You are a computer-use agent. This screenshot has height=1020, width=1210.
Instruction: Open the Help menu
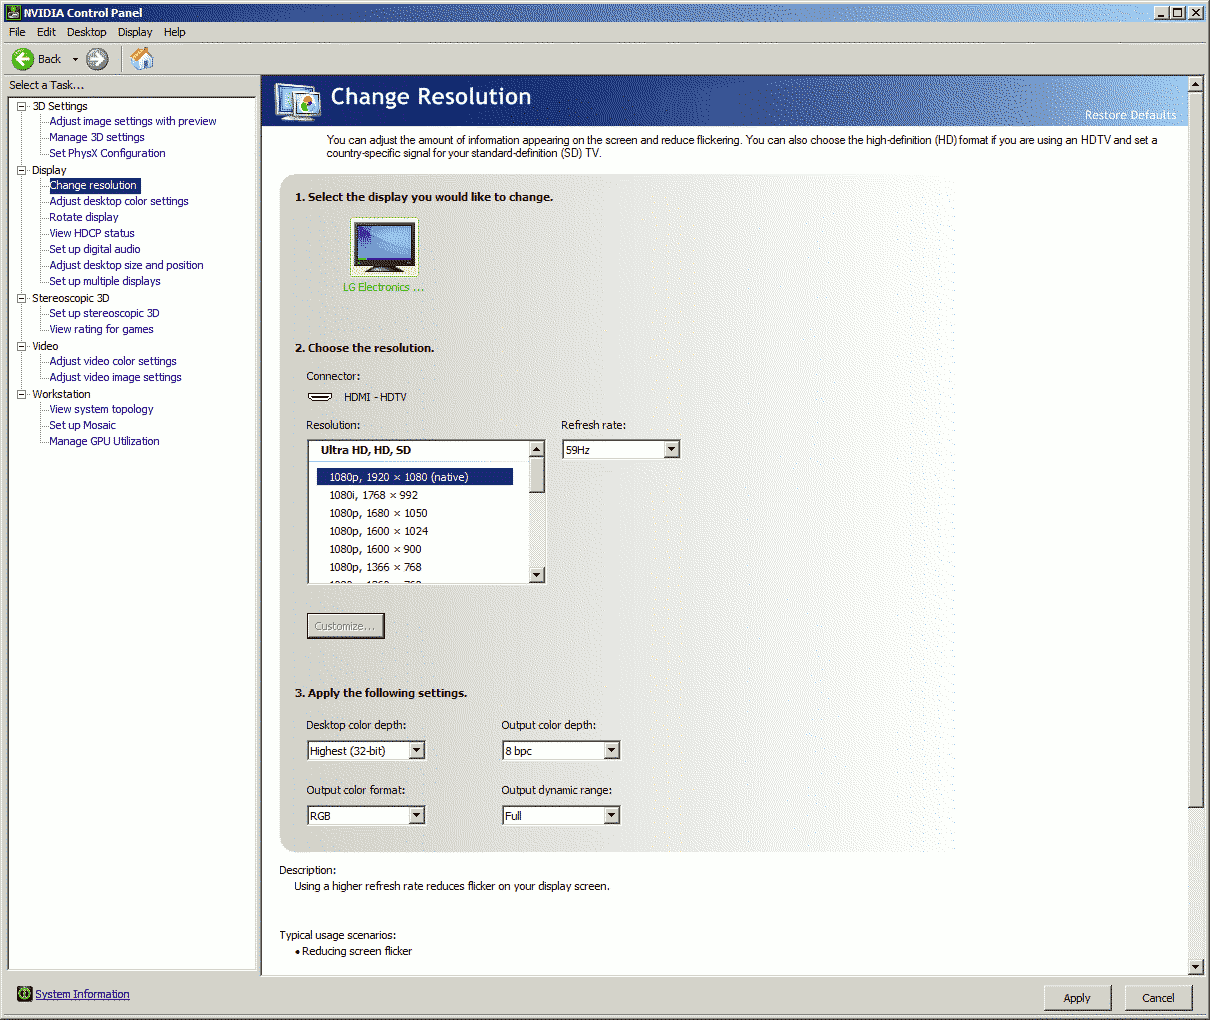tap(175, 32)
